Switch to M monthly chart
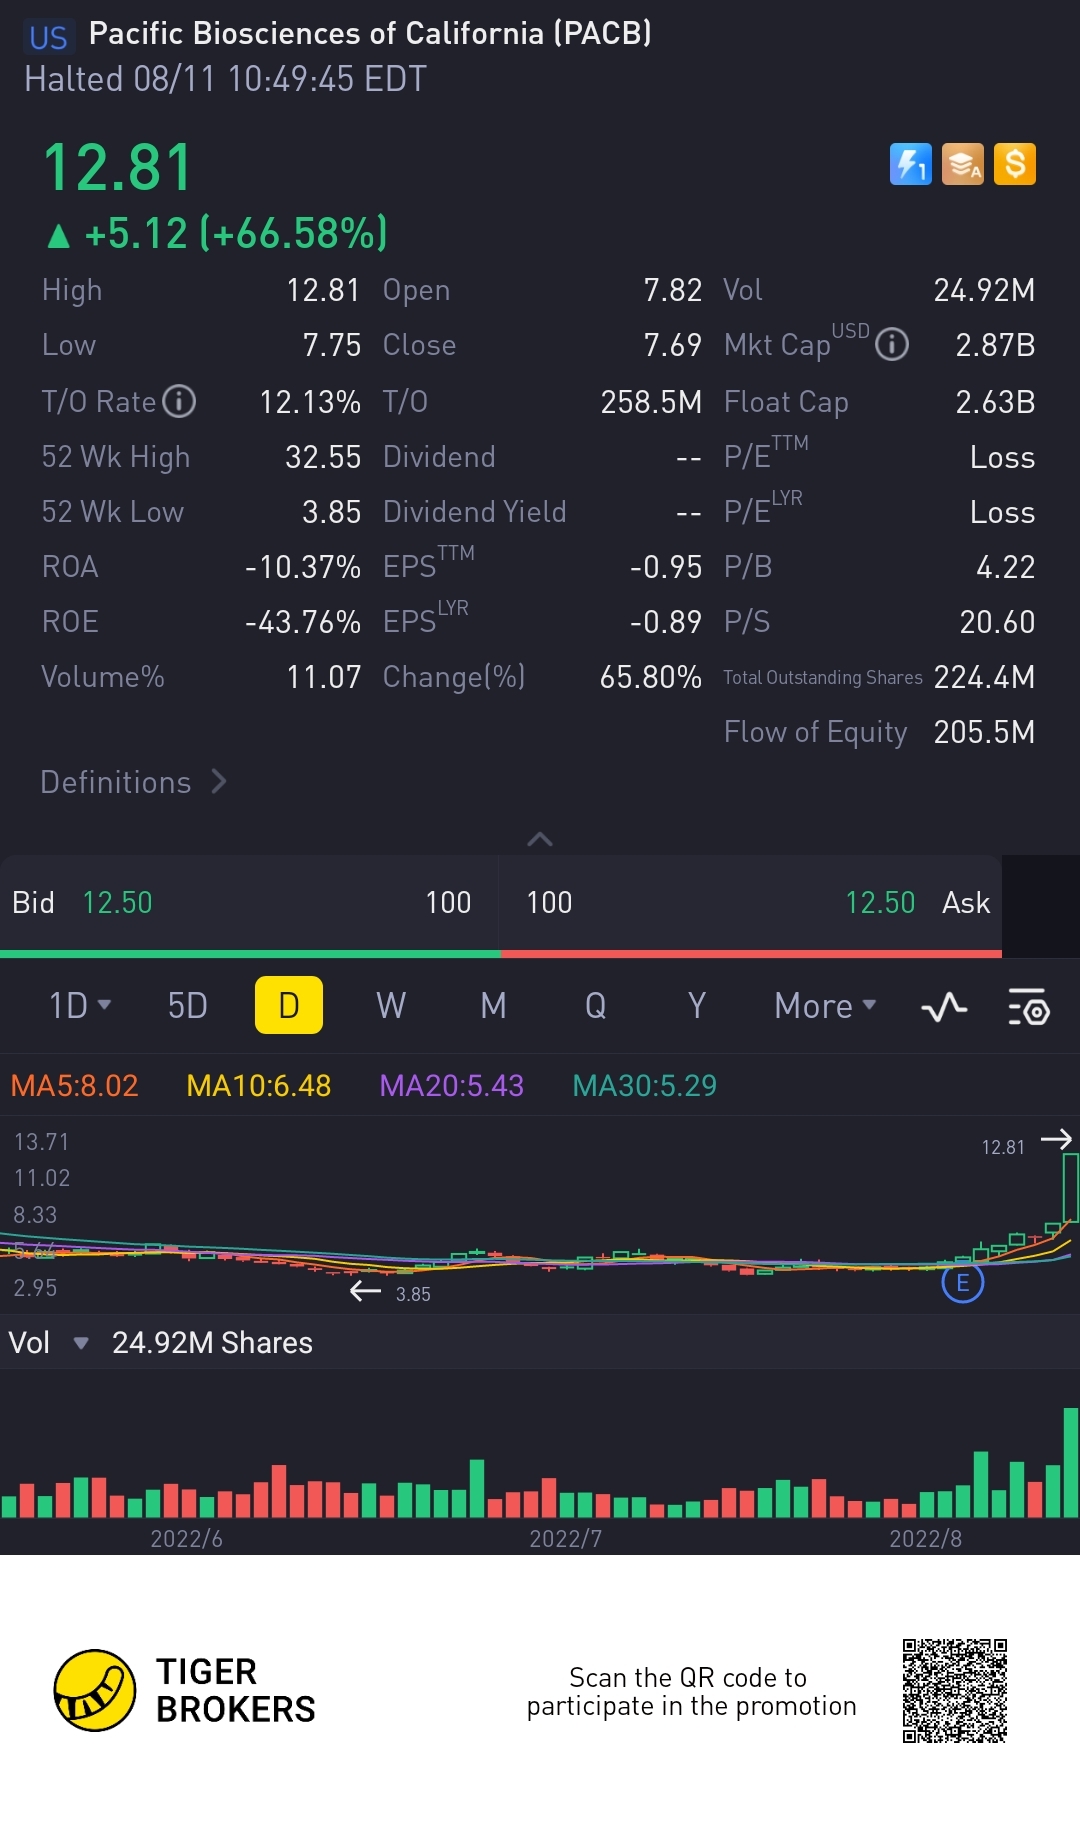 tap(493, 1006)
